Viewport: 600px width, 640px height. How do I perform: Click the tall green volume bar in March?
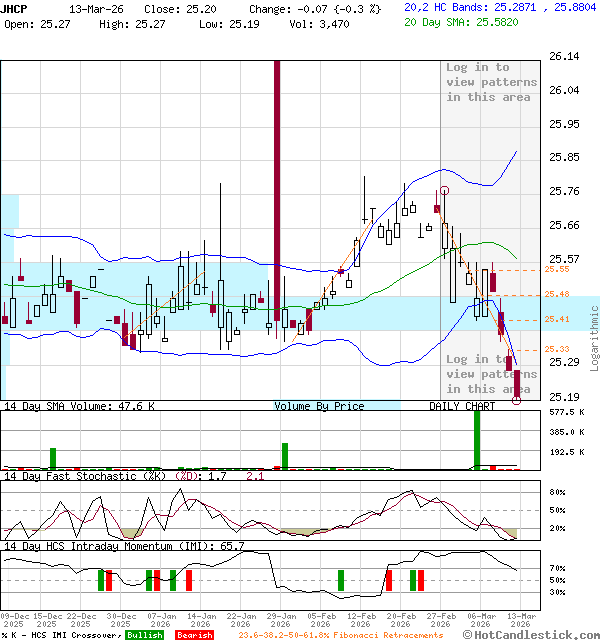(x=477, y=439)
